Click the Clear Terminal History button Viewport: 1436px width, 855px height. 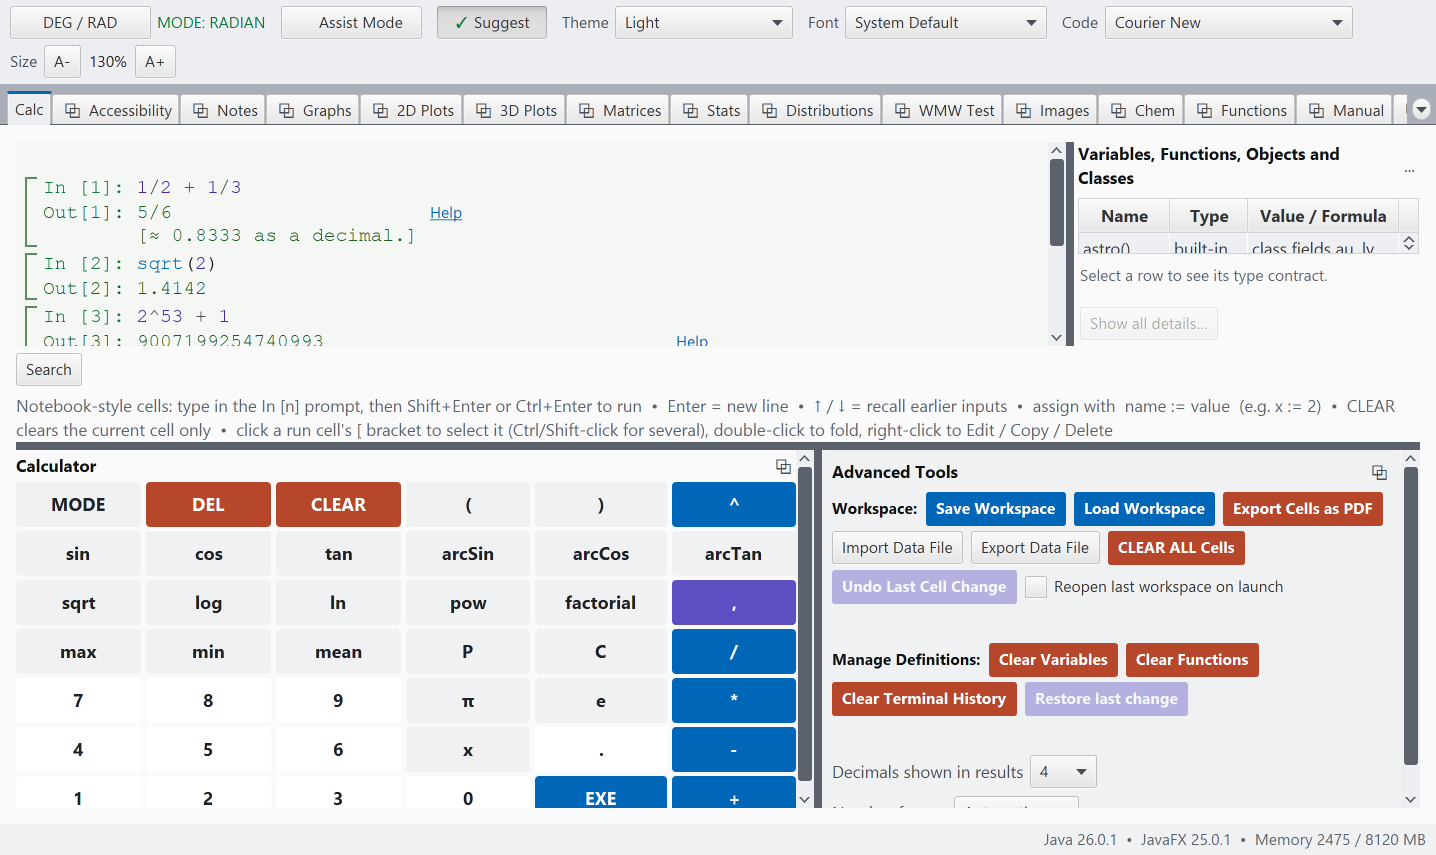click(x=923, y=699)
